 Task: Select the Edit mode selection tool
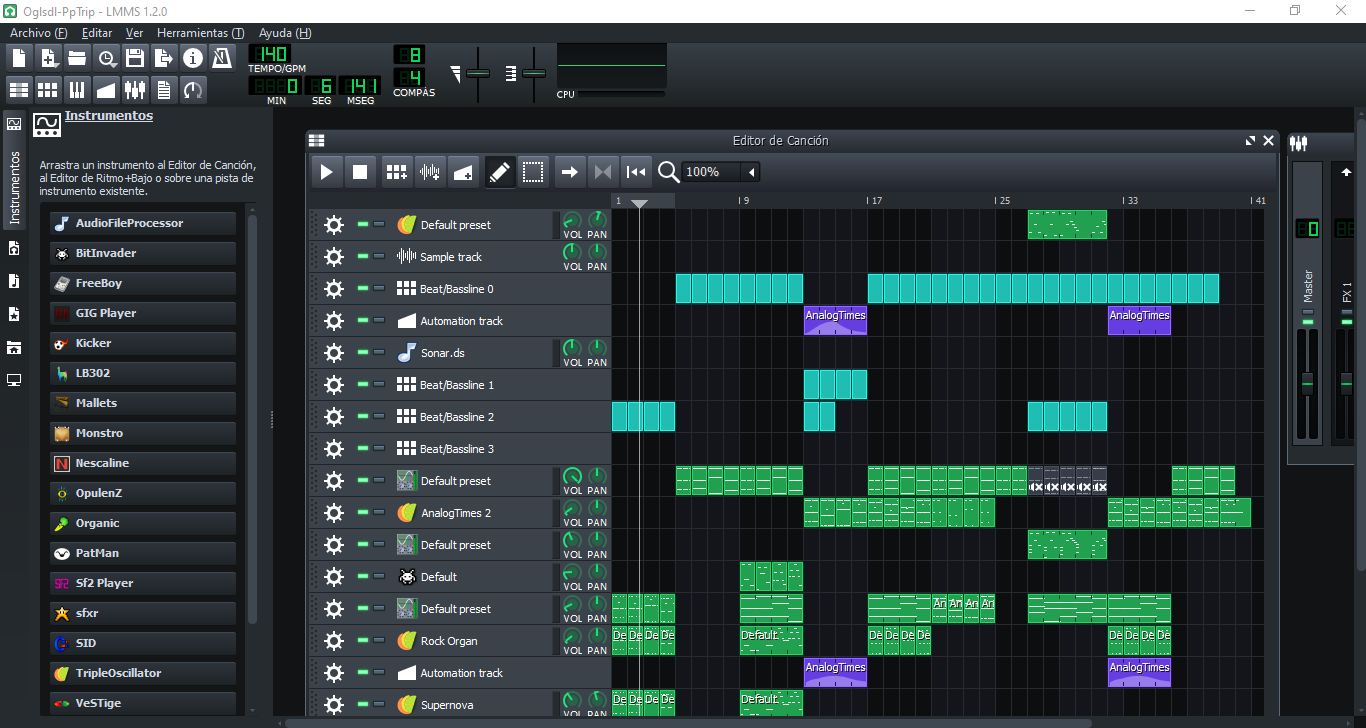[x=533, y=172]
